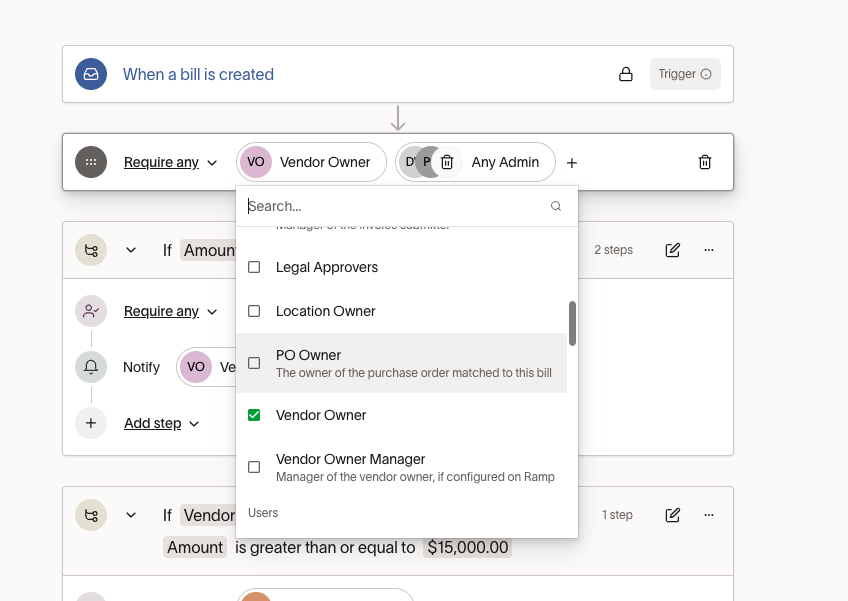
Task: Click the '1 step' label
Action: click(617, 515)
